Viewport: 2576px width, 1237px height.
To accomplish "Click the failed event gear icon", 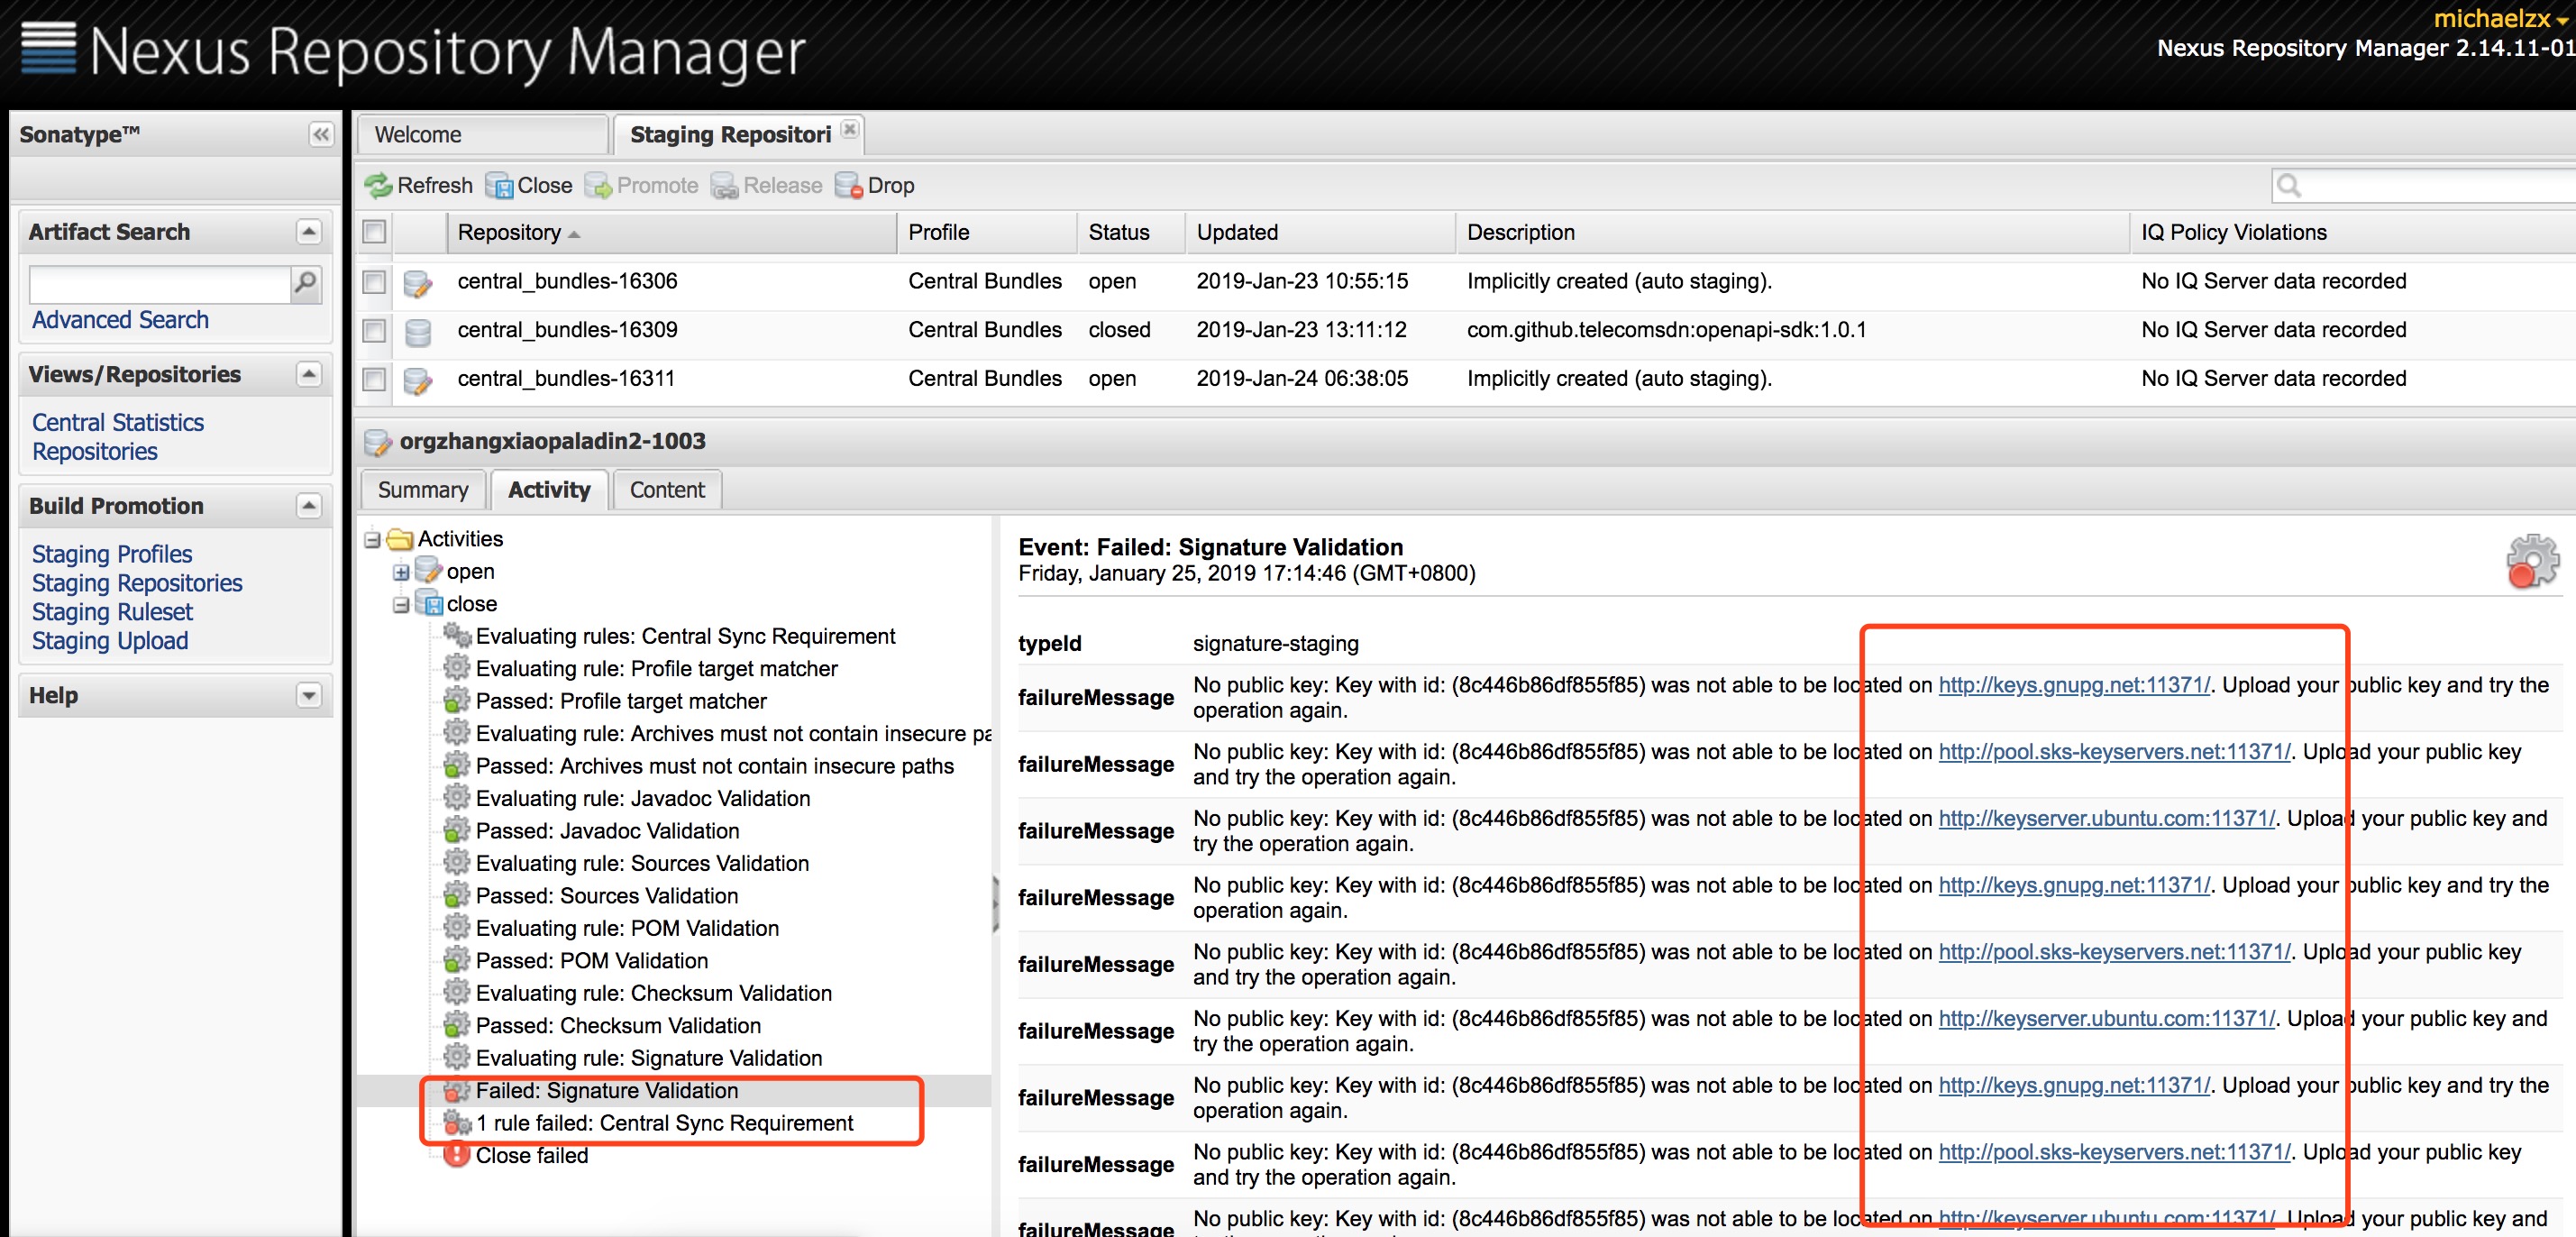I will click(2532, 560).
